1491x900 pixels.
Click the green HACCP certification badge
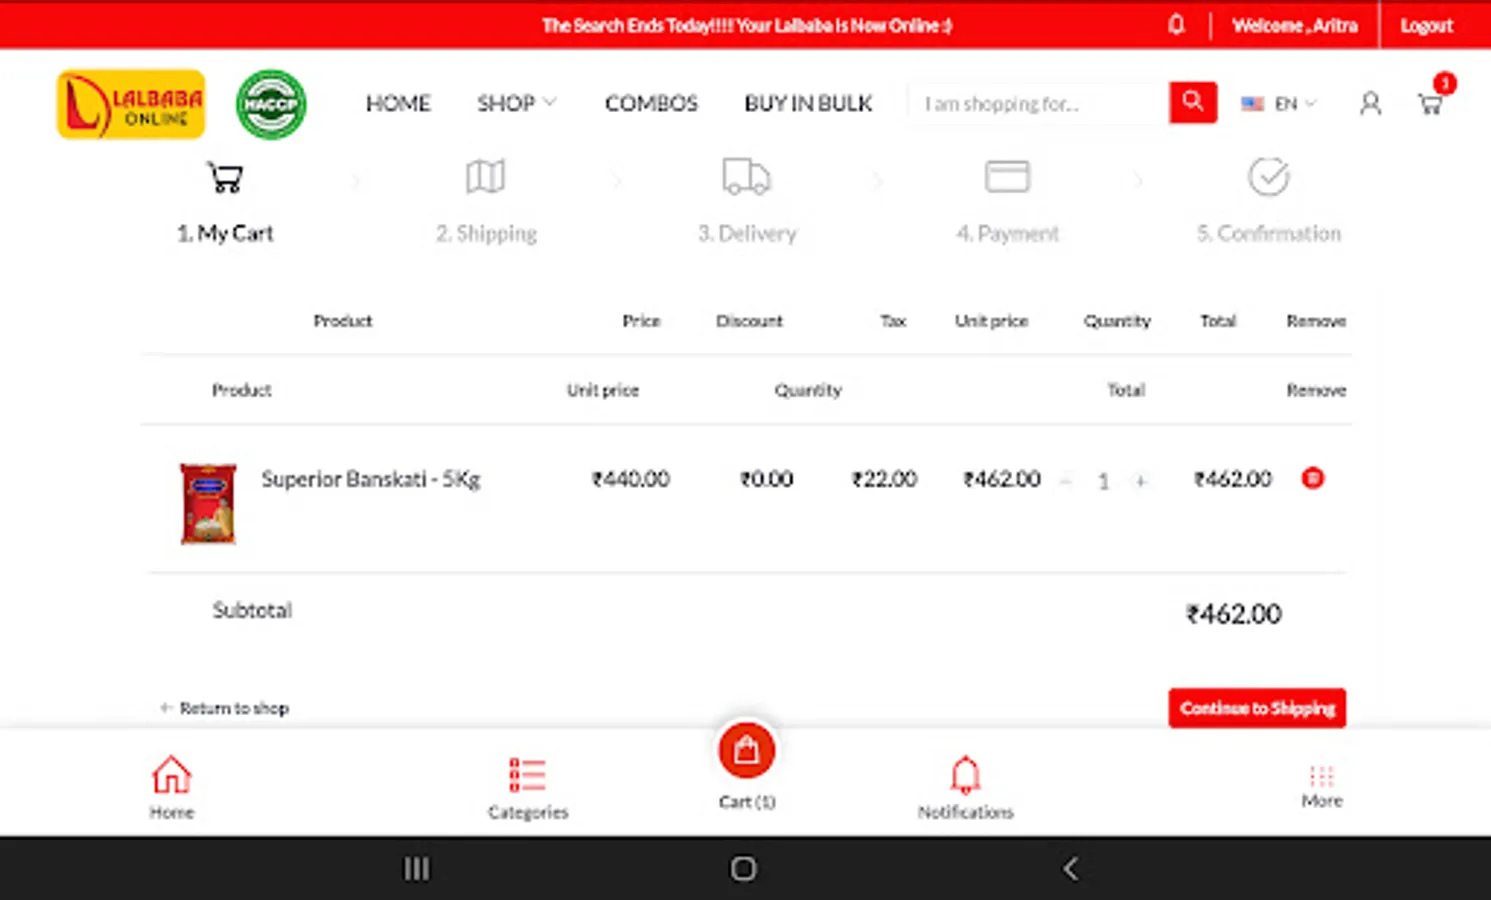[x=271, y=104]
